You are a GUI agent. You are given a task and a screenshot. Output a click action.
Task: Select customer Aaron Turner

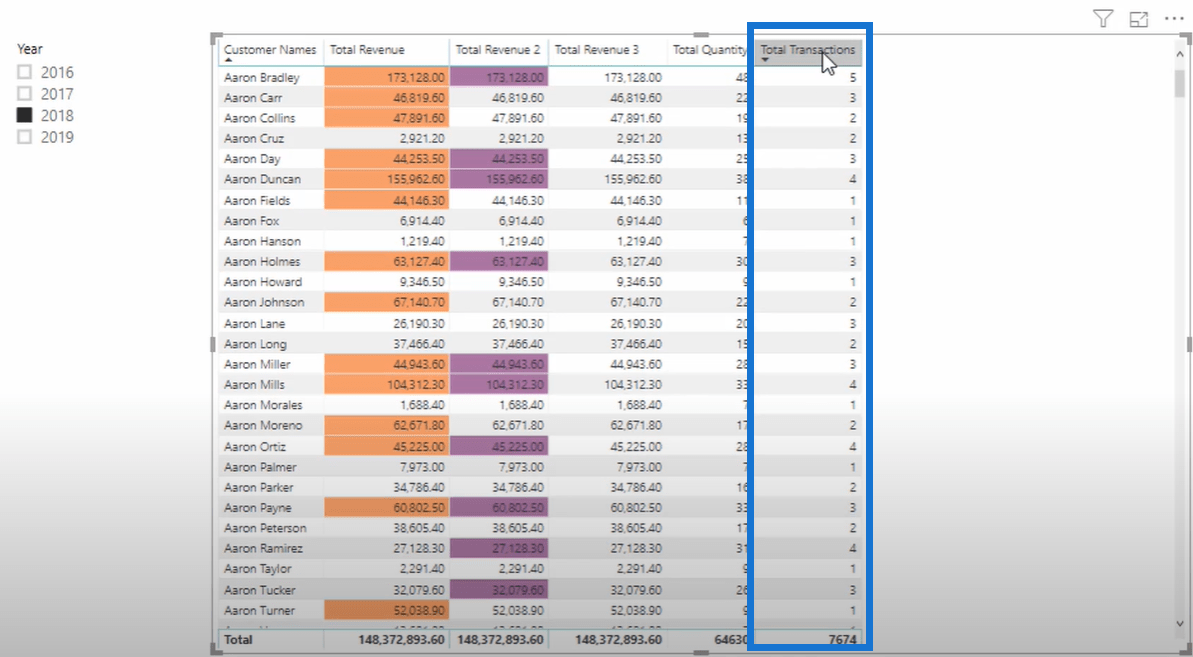[259, 611]
